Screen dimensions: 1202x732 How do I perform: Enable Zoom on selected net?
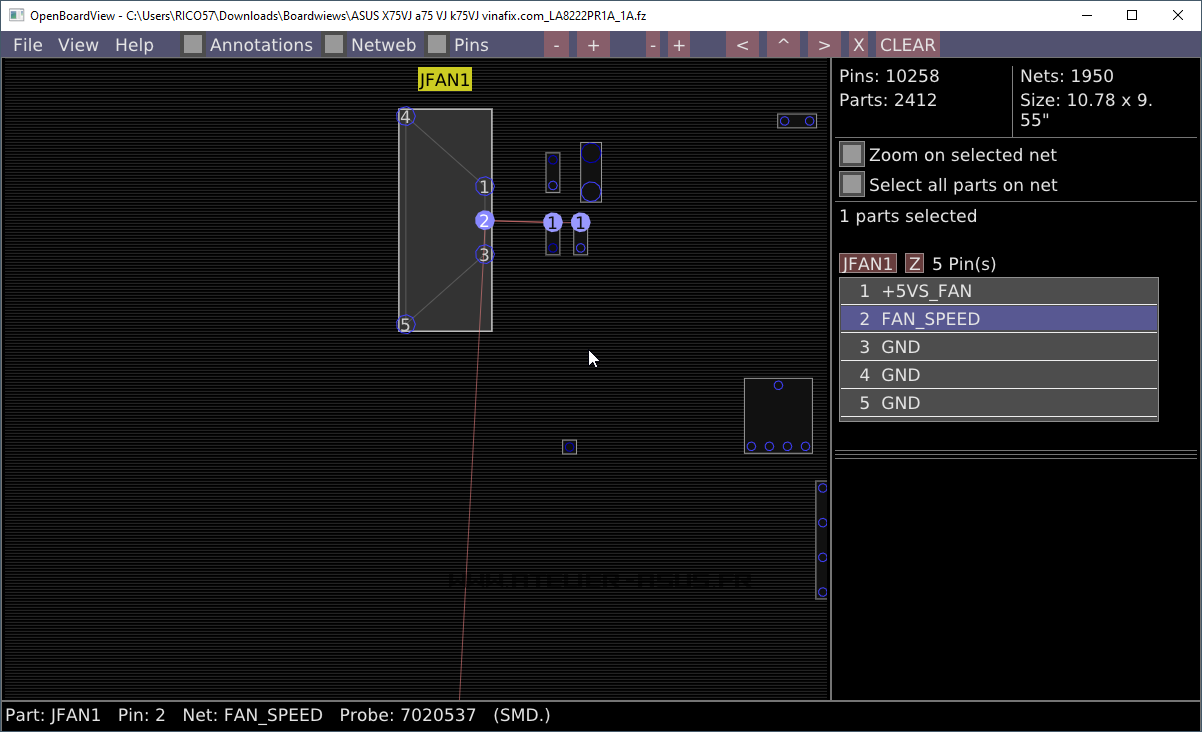(x=852, y=155)
